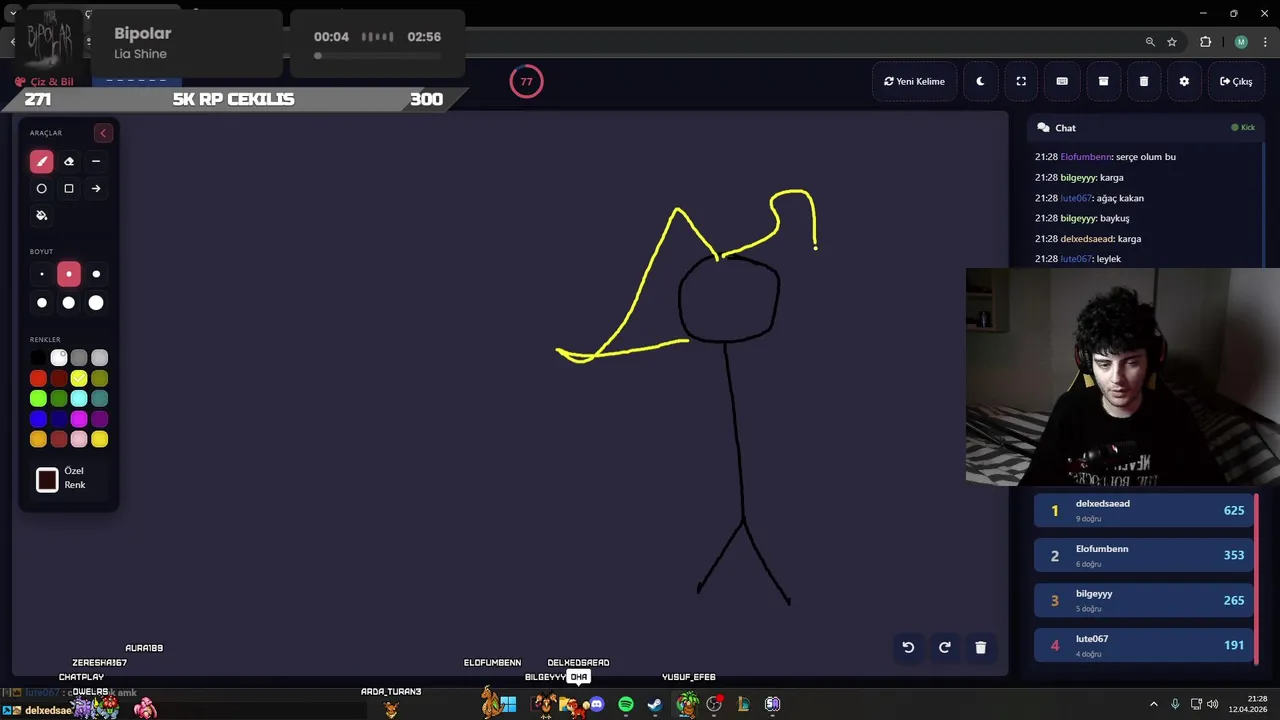Collapse the Araçlar tools panel
1280x720 pixels.
102,133
